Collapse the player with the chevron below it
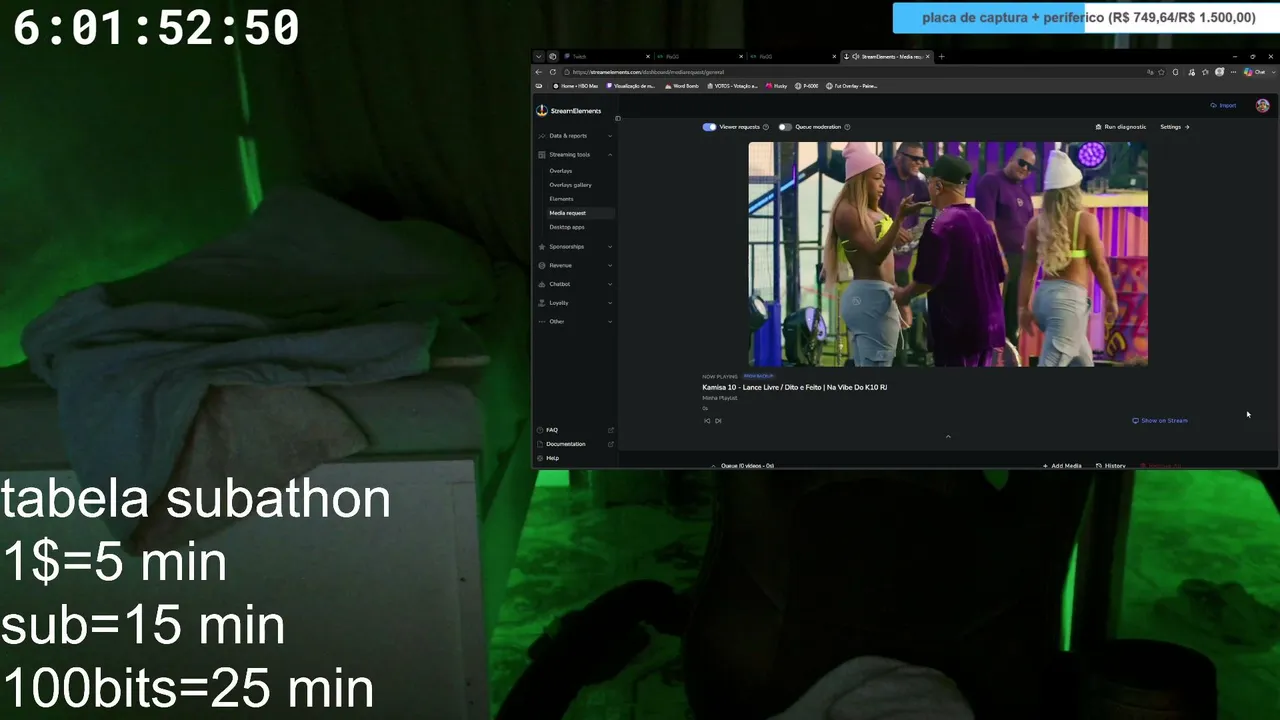Image resolution: width=1280 pixels, height=720 pixels. click(948, 436)
